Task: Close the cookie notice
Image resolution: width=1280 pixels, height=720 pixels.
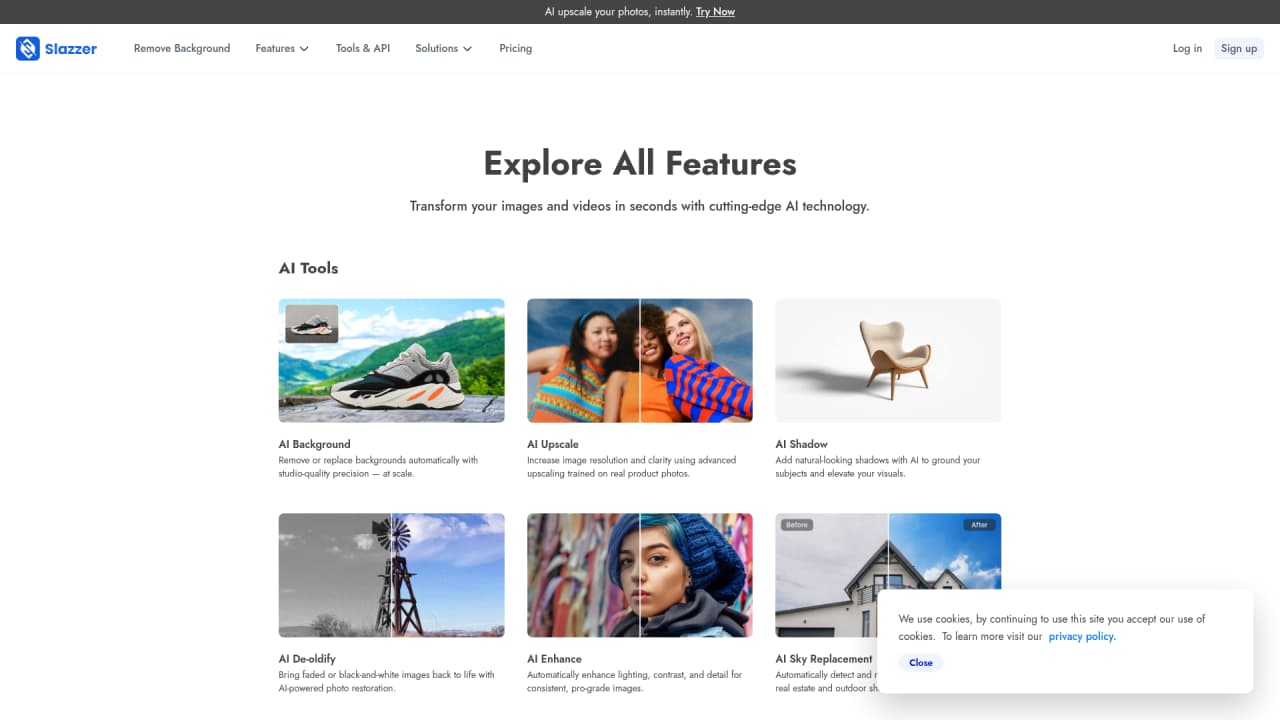Action: (x=921, y=663)
